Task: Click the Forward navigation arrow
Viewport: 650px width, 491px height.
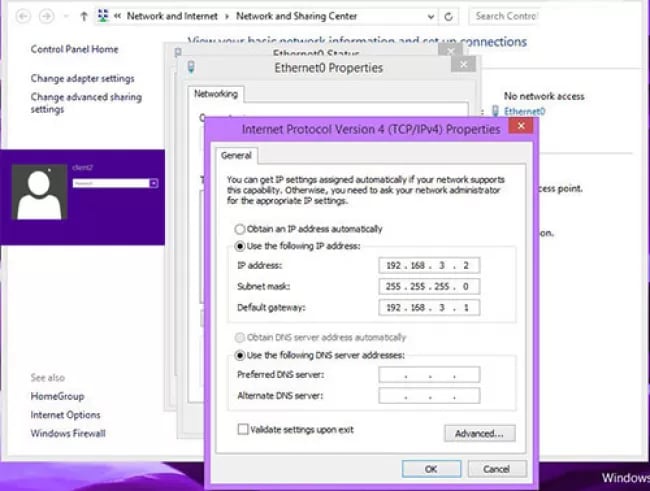Action: point(46,17)
